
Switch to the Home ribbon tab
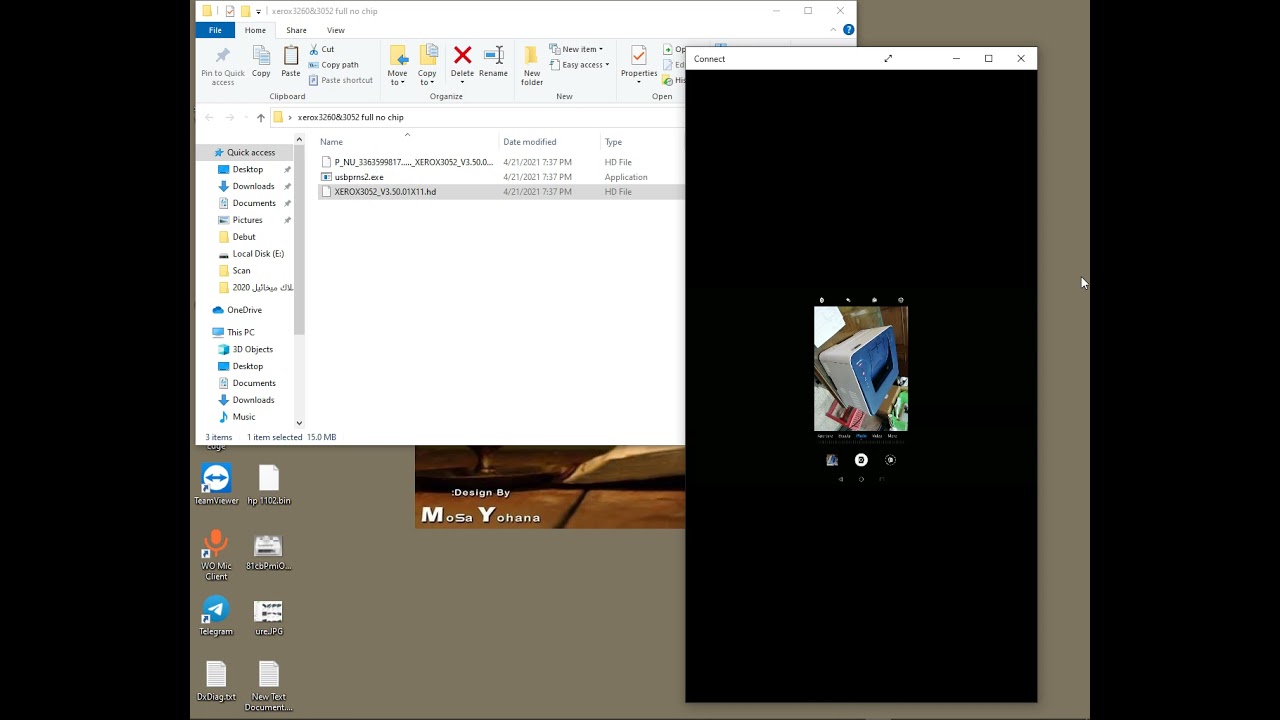(255, 30)
